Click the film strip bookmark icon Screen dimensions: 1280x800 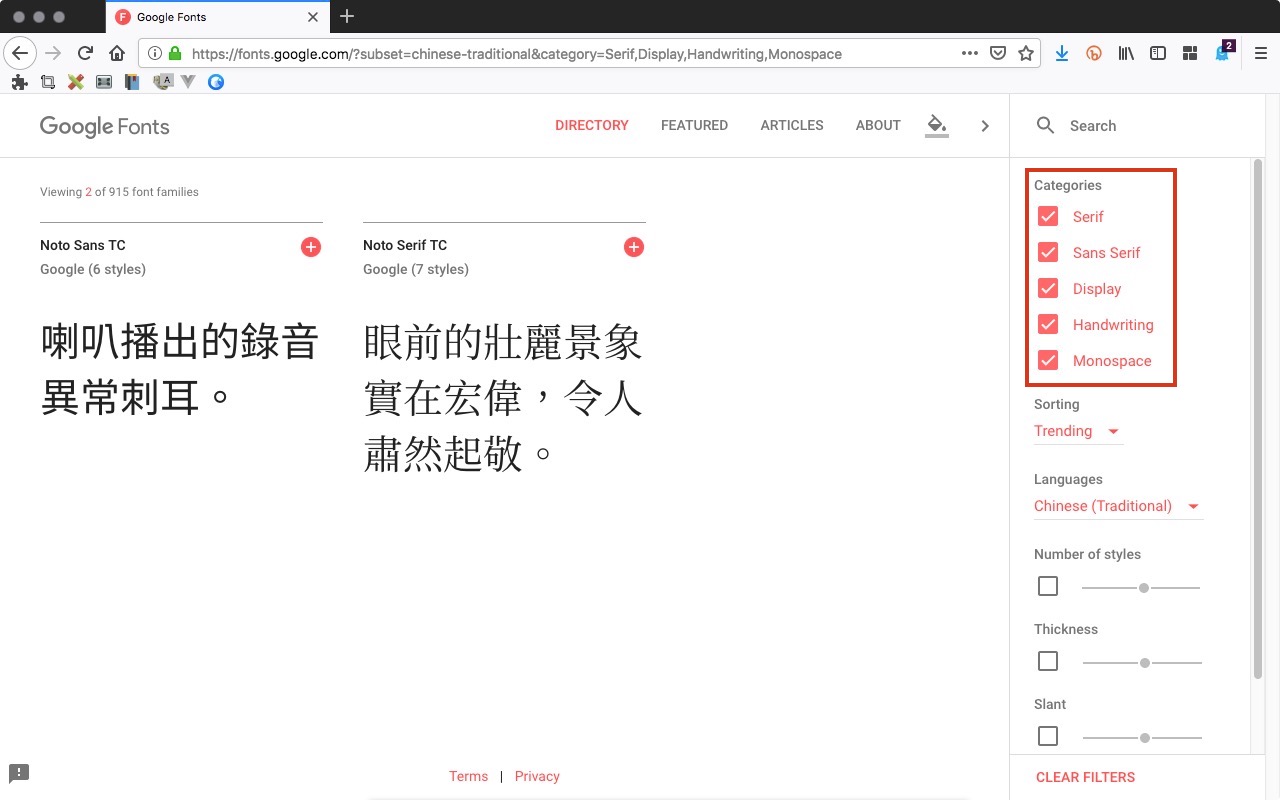point(104,82)
